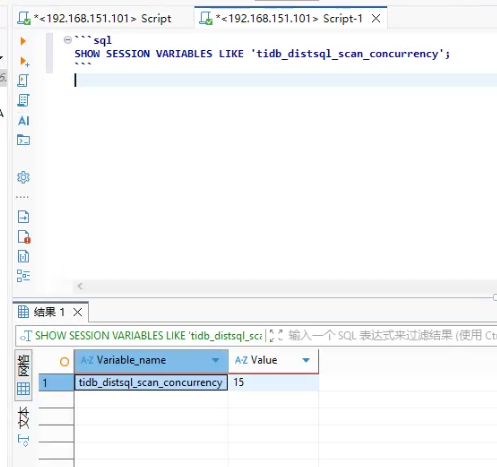The width and height of the screenshot is (497, 467).
Task: Click the SQL filter expression input field
Action: coord(392,335)
